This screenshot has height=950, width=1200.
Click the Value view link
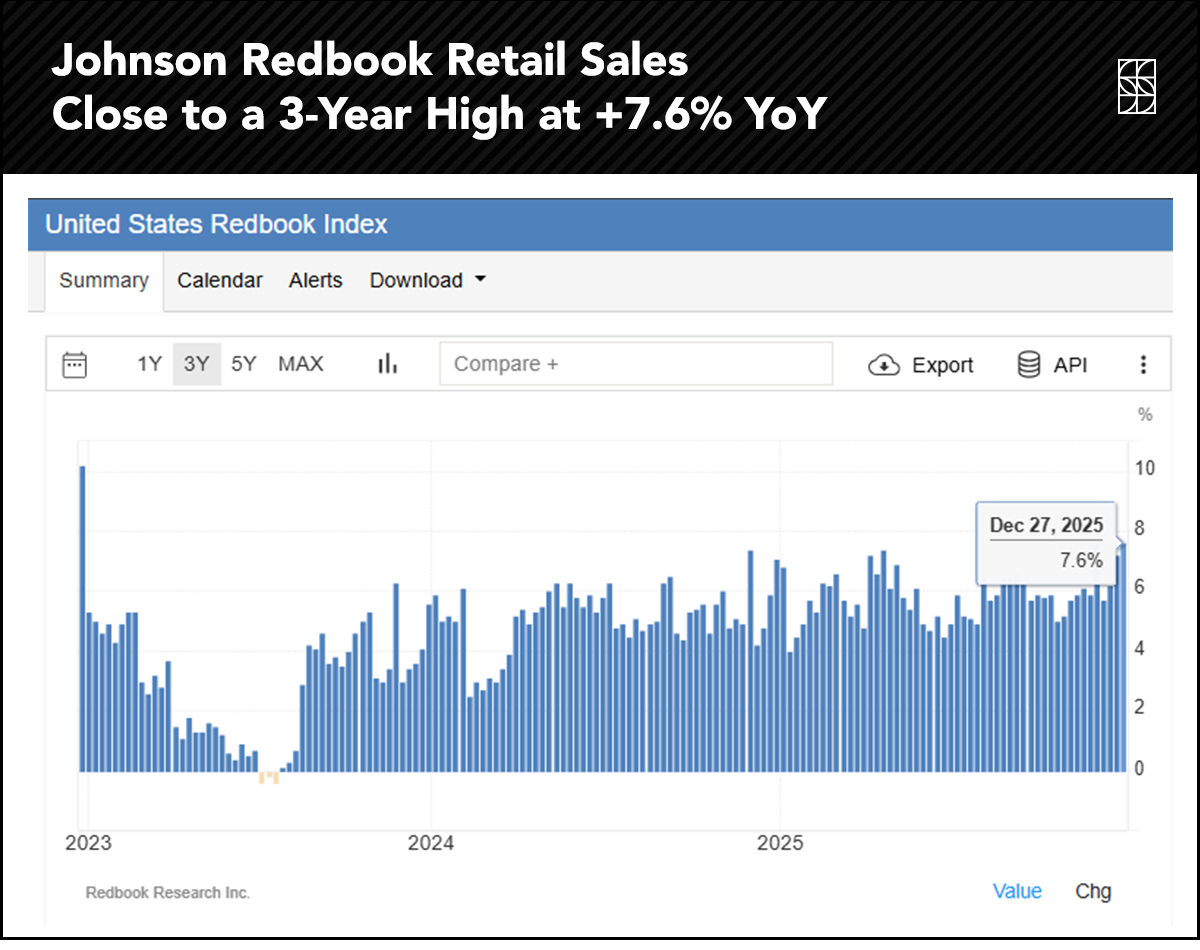pyautogui.click(x=1017, y=891)
